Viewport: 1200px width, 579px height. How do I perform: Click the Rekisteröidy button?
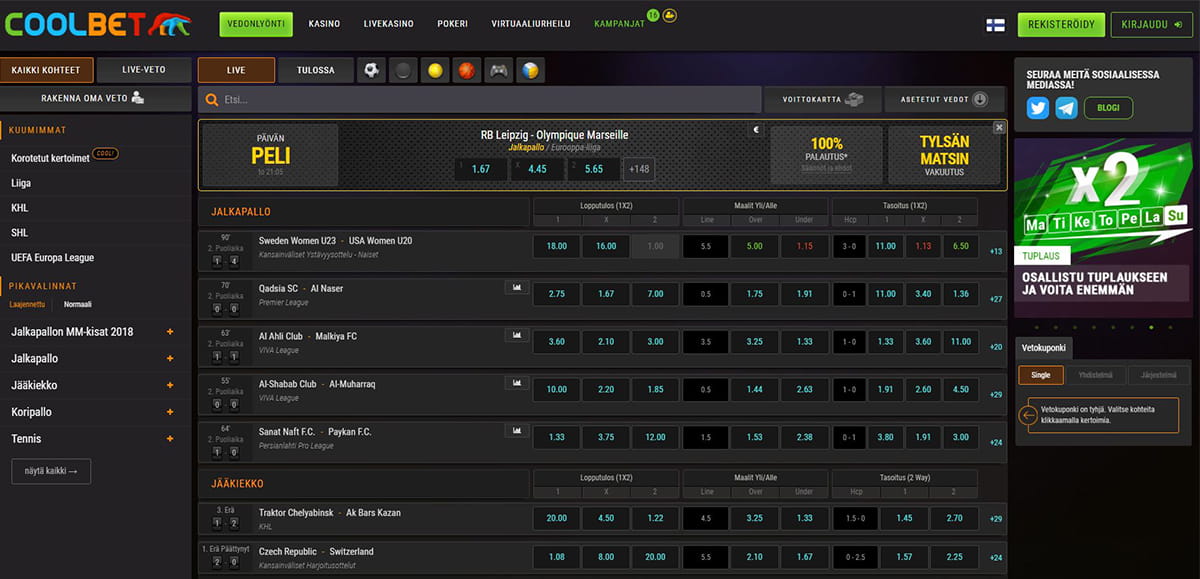click(x=1061, y=25)
